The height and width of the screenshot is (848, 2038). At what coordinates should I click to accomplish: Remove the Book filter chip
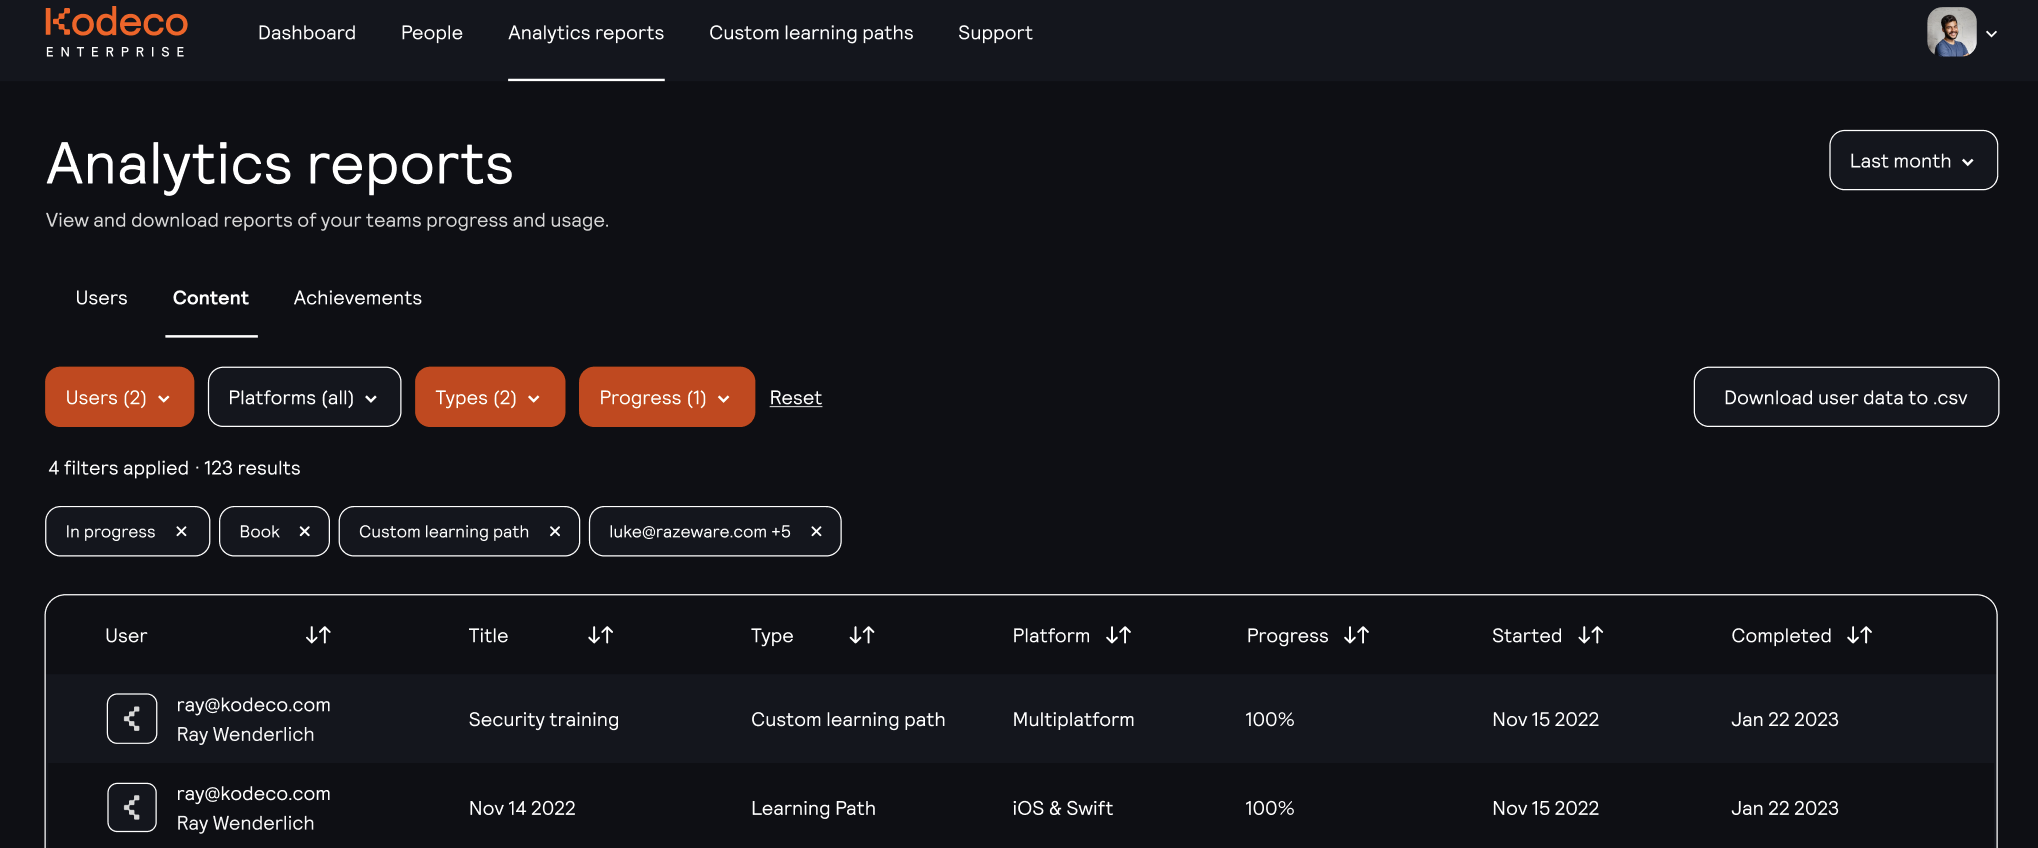(x=304, y=531)
